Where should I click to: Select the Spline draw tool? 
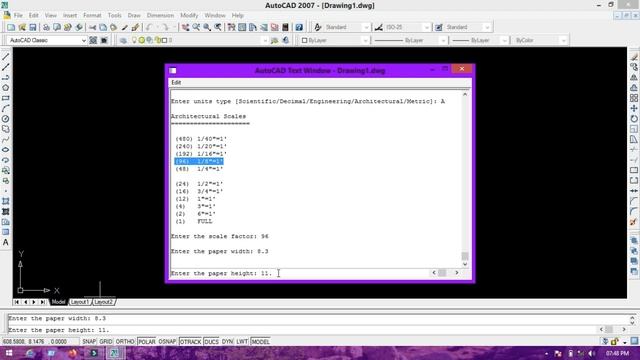tap(6, 140)
